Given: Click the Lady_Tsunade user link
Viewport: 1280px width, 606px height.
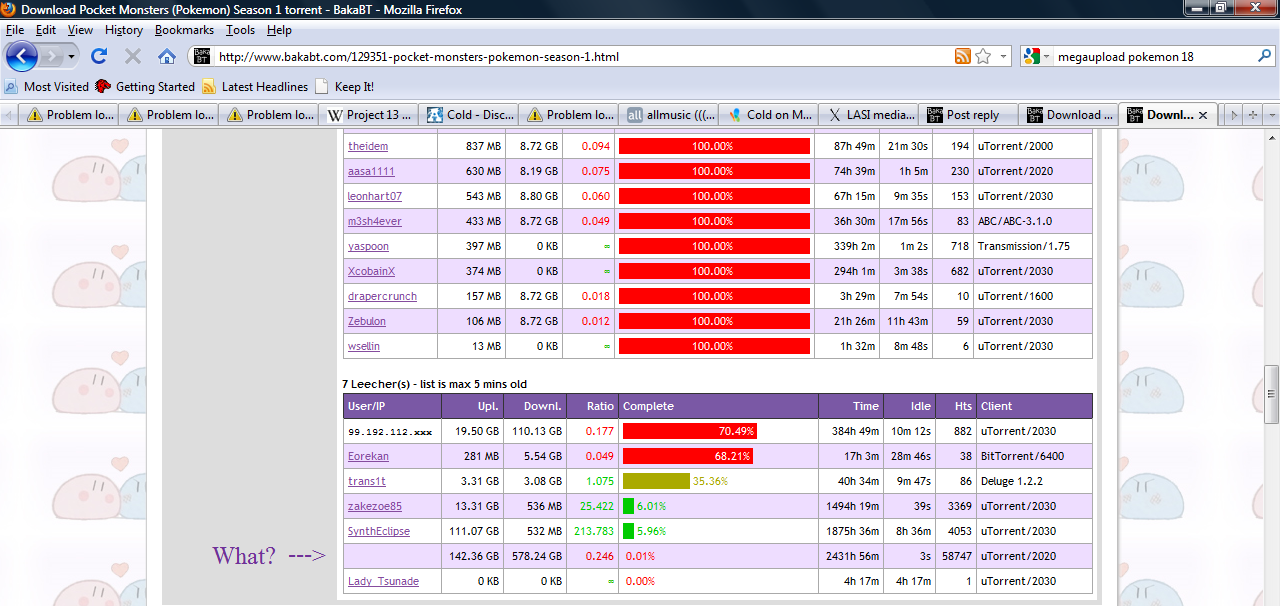Looking at the screenshot, I should [383, 581].
